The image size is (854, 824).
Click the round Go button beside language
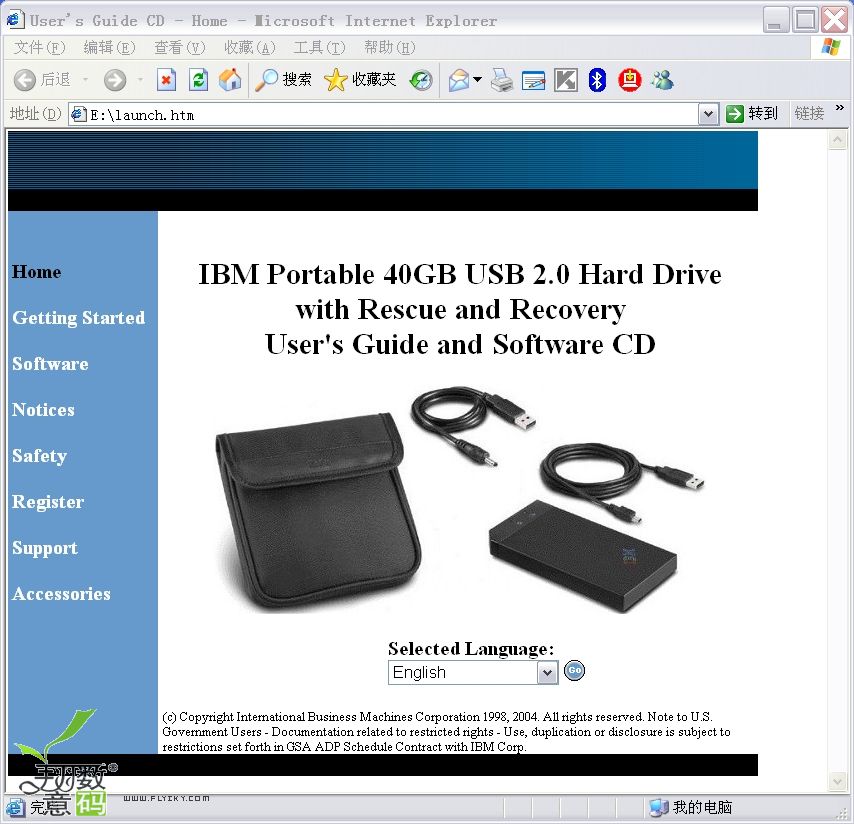tap(574, 670)
